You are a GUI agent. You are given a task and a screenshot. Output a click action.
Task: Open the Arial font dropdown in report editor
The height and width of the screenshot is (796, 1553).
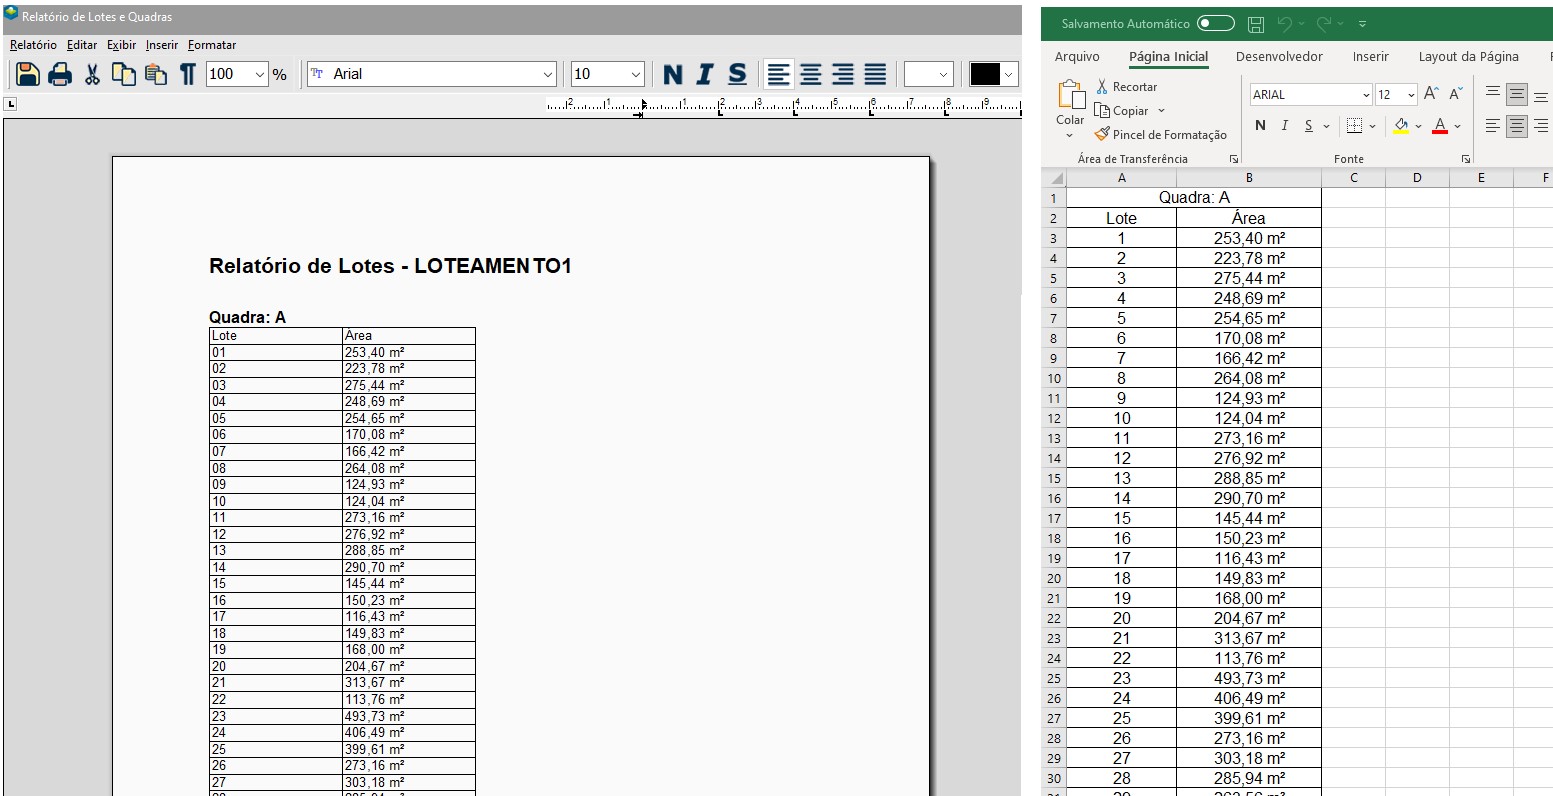[547, 74]
